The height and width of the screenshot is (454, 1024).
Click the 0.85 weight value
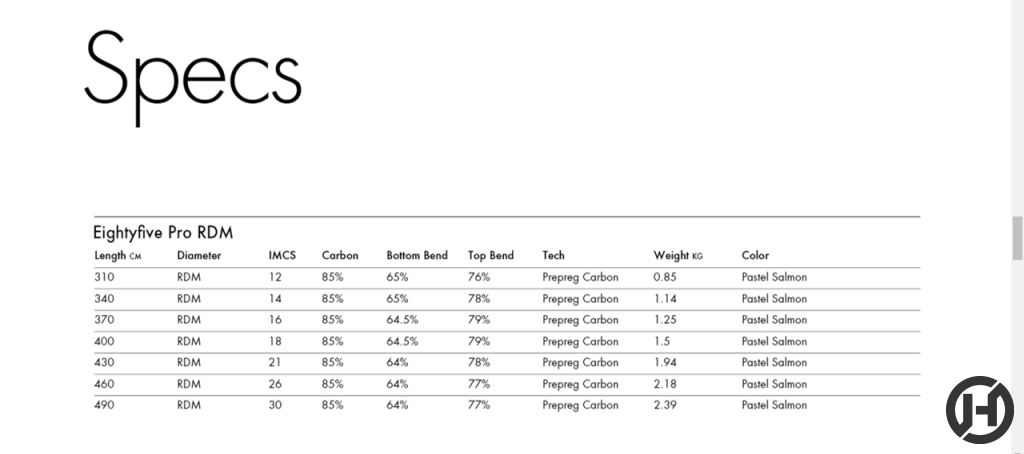pyautogui.click(x=665, y=277)
